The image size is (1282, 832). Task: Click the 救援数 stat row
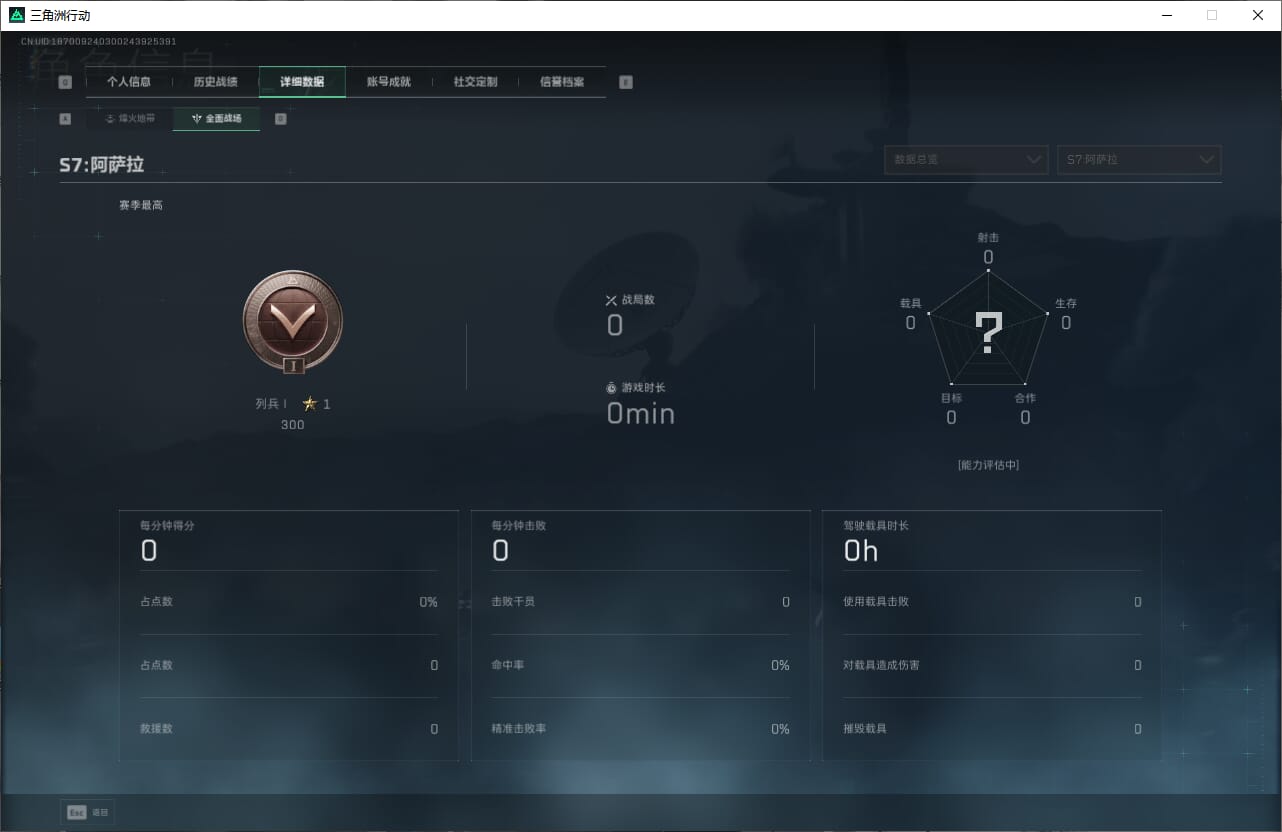(290, 729)
